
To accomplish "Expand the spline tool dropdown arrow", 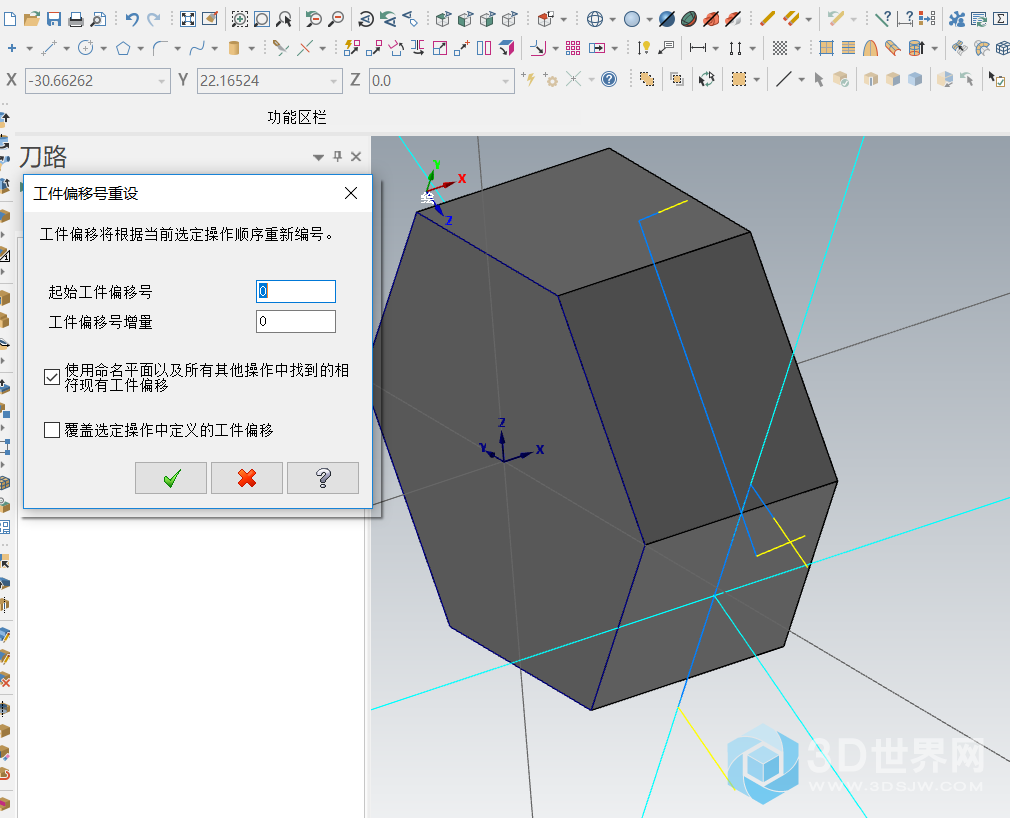I will pos(214,48).
